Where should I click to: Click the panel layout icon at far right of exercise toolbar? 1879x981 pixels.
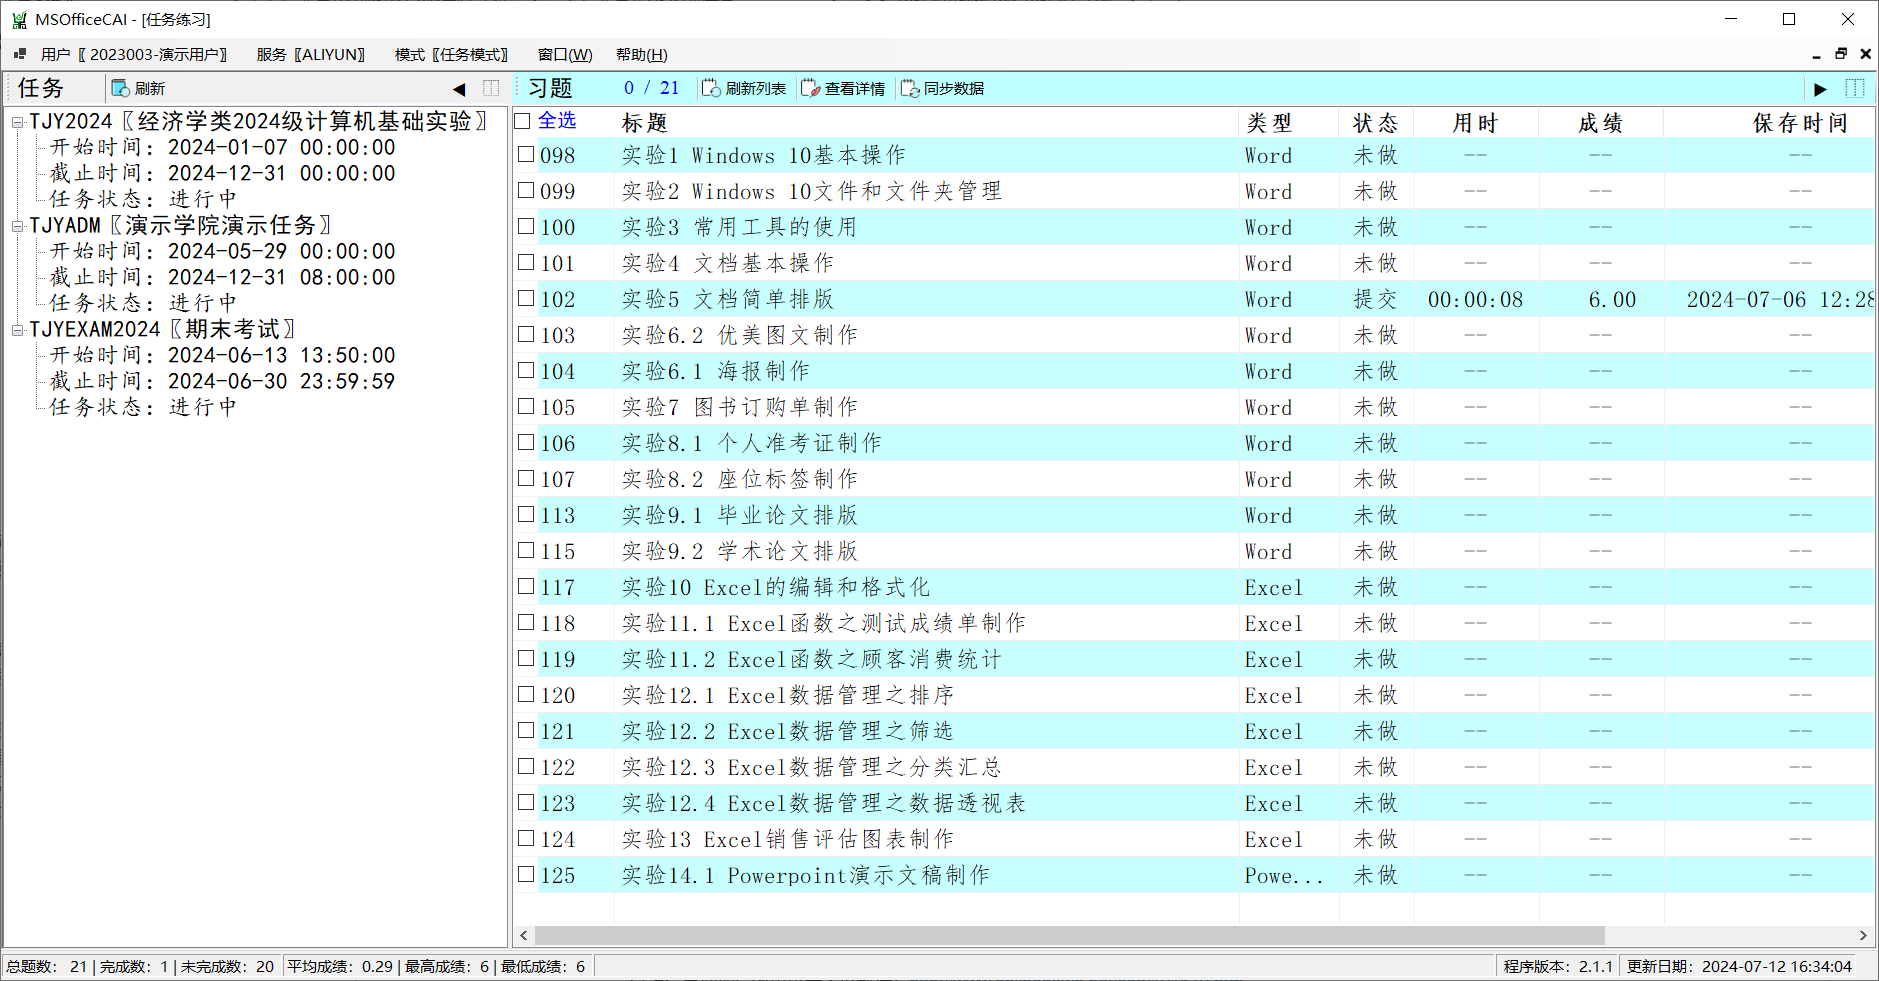(x=1855, y=88)
